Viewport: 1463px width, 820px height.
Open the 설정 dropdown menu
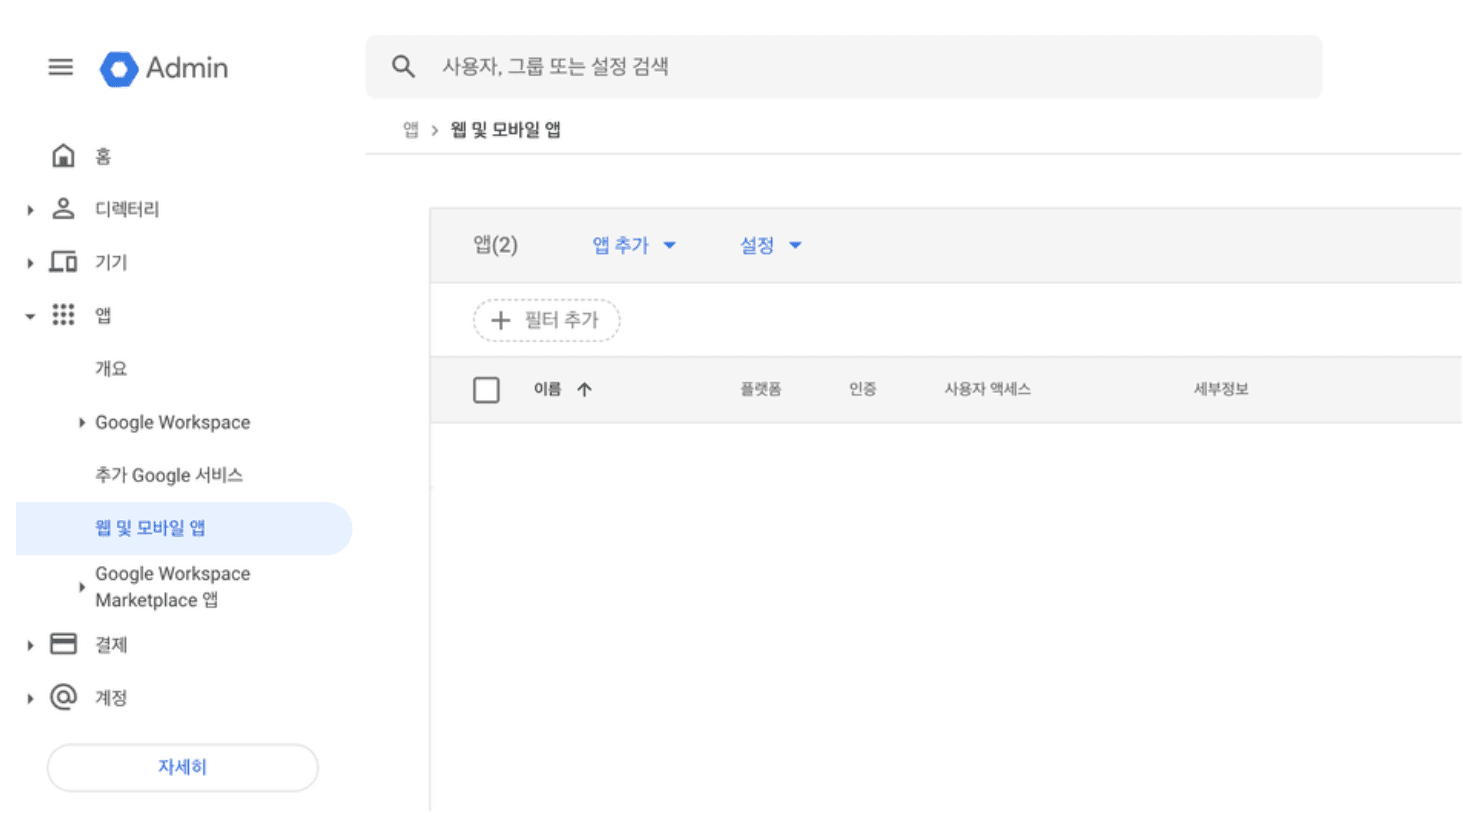[768, 245]
